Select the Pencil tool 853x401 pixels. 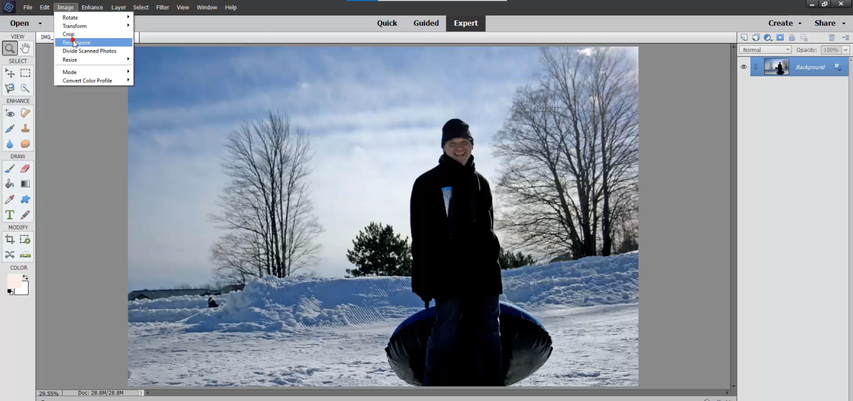pos(25,215)
